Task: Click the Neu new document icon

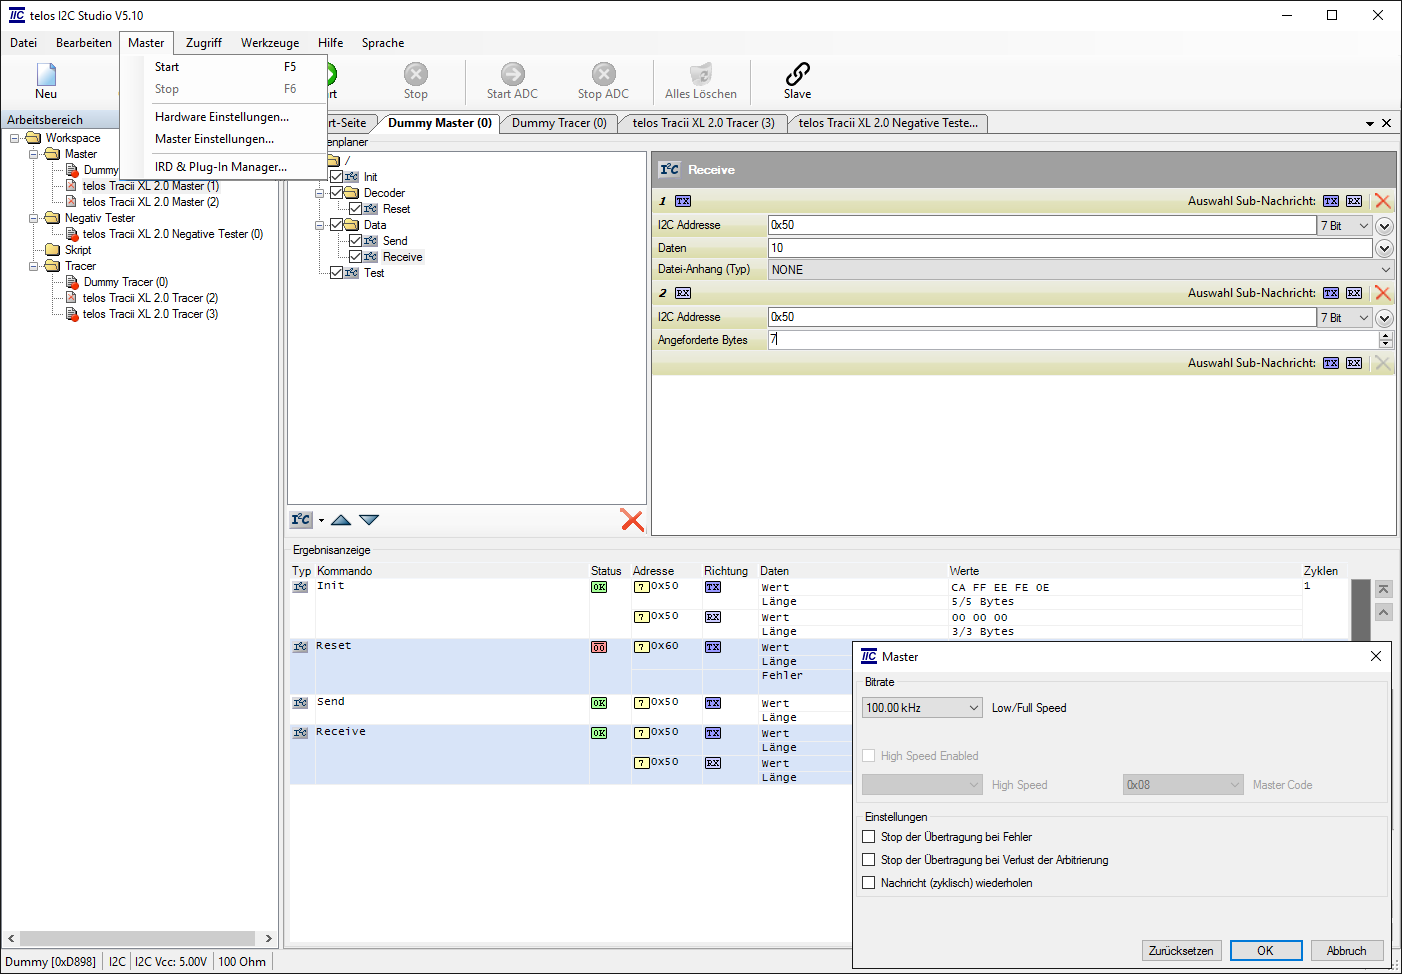Action: click(x=46, y=75)
